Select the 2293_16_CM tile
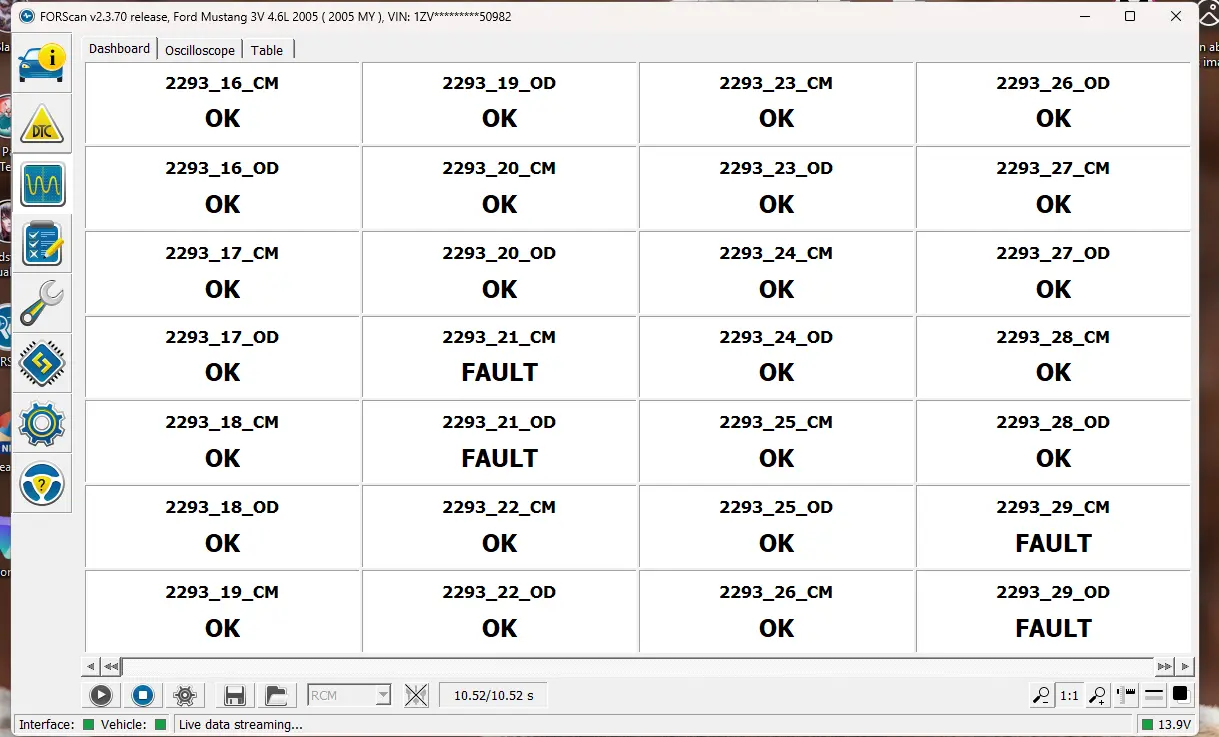 click(222, 102)
